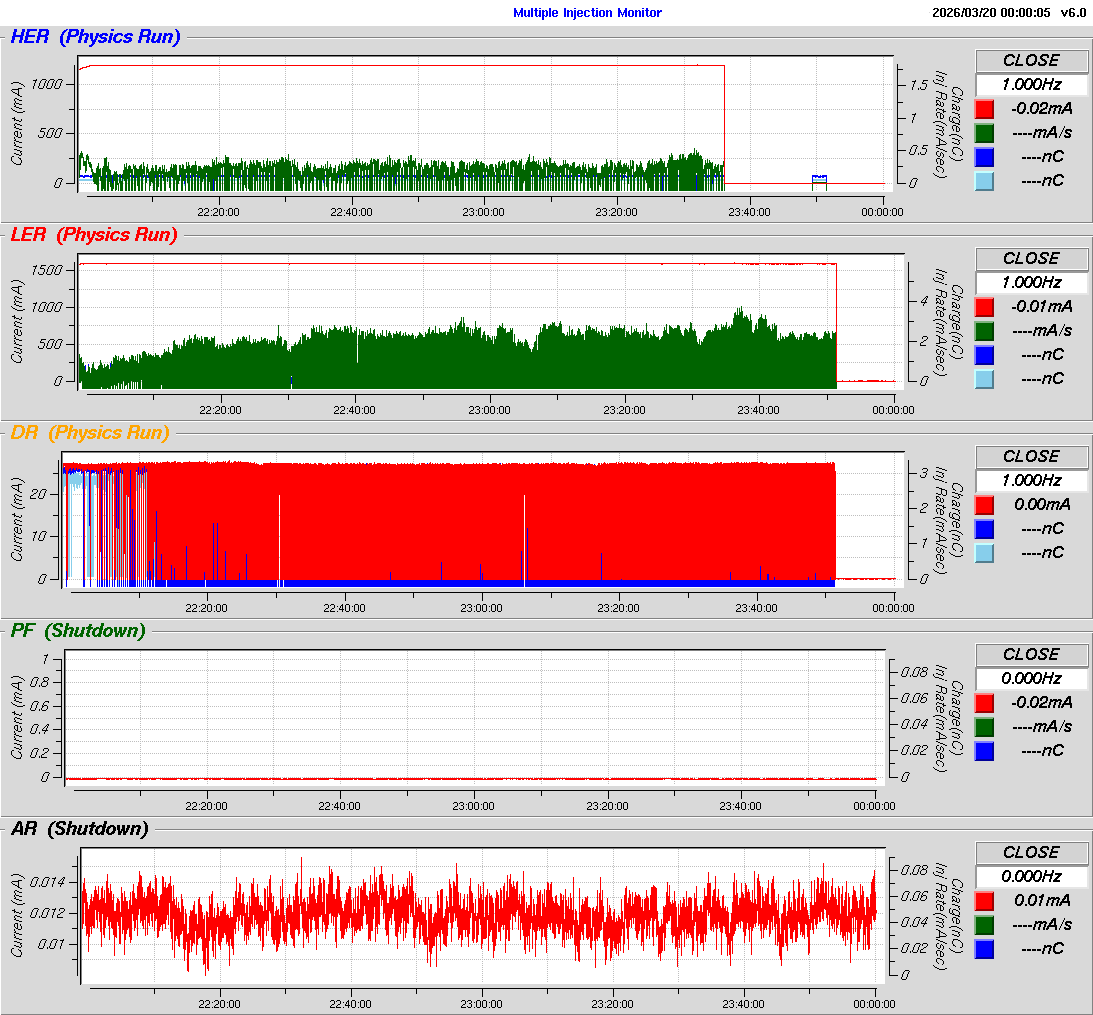
Task: Toggle the DR red current swatch
Action: pos(985,505)
